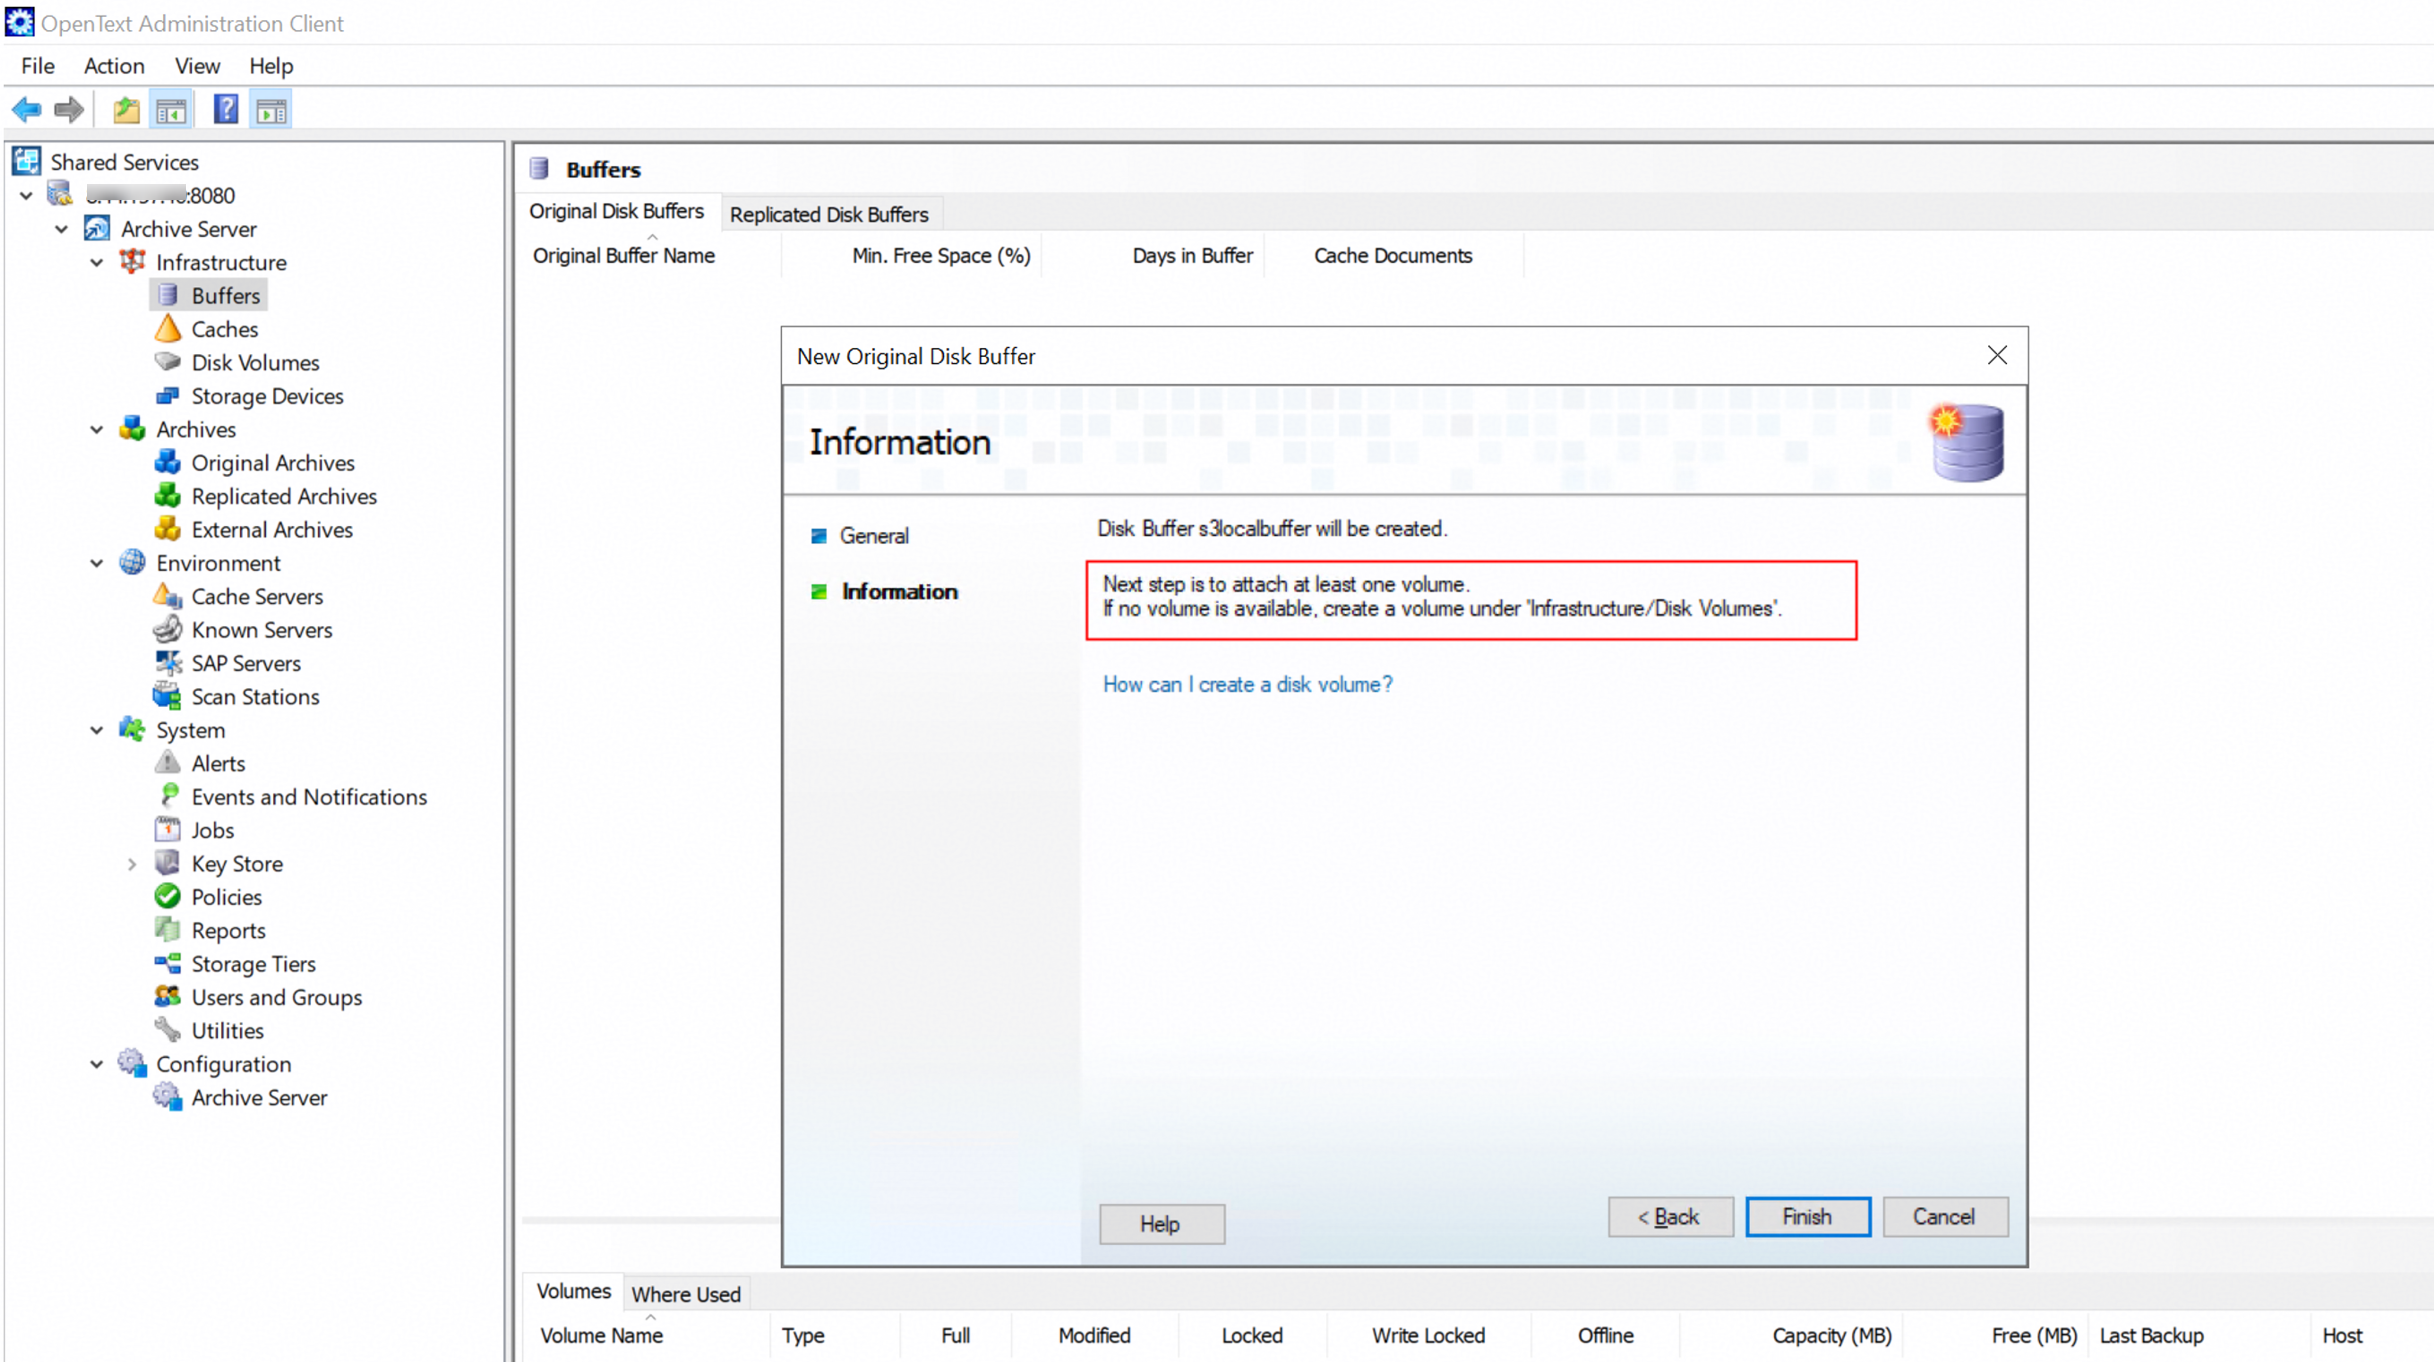Click the folder up toolbar icon

(x=126, y=110)
